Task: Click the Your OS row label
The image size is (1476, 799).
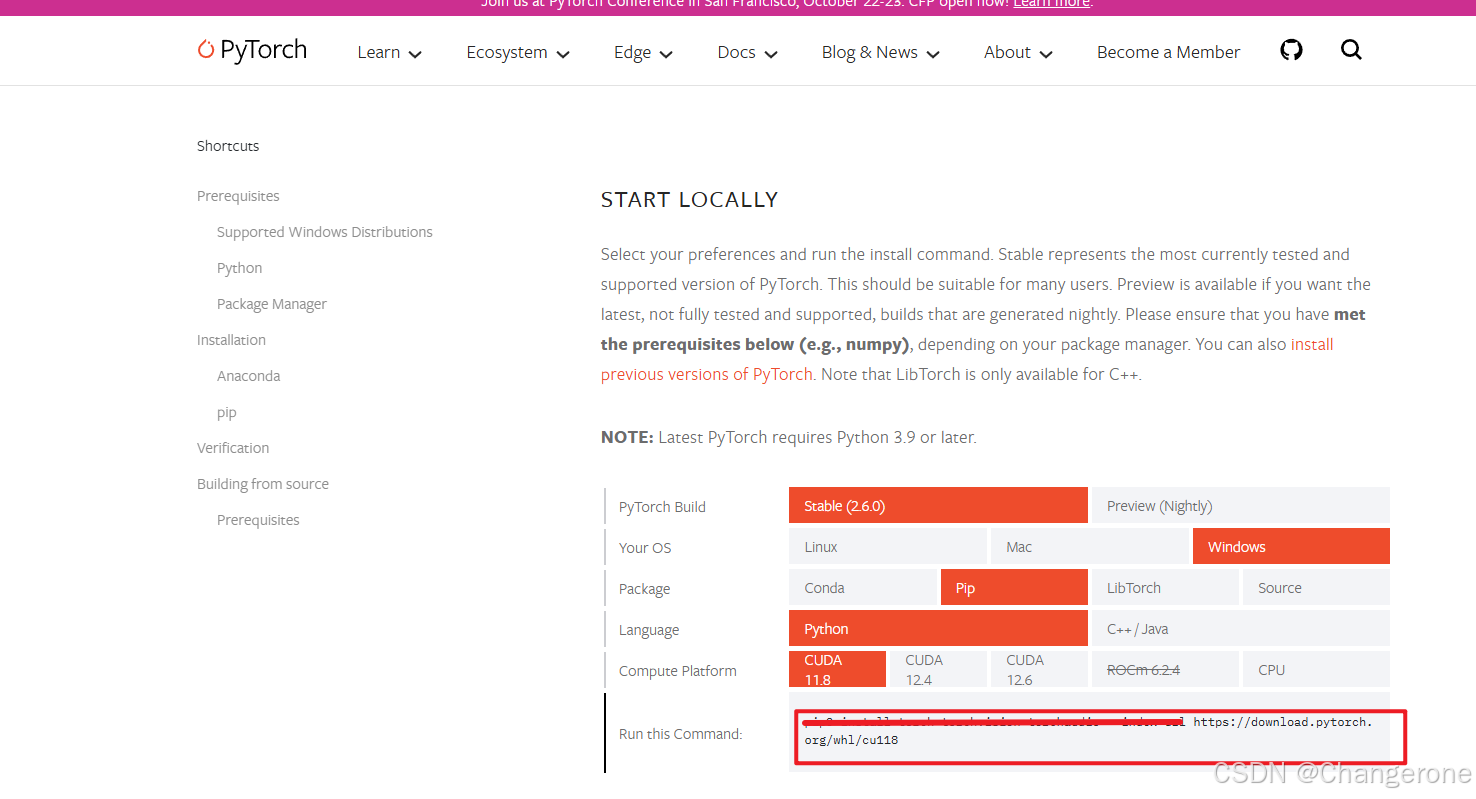Action: pos(645,548)
